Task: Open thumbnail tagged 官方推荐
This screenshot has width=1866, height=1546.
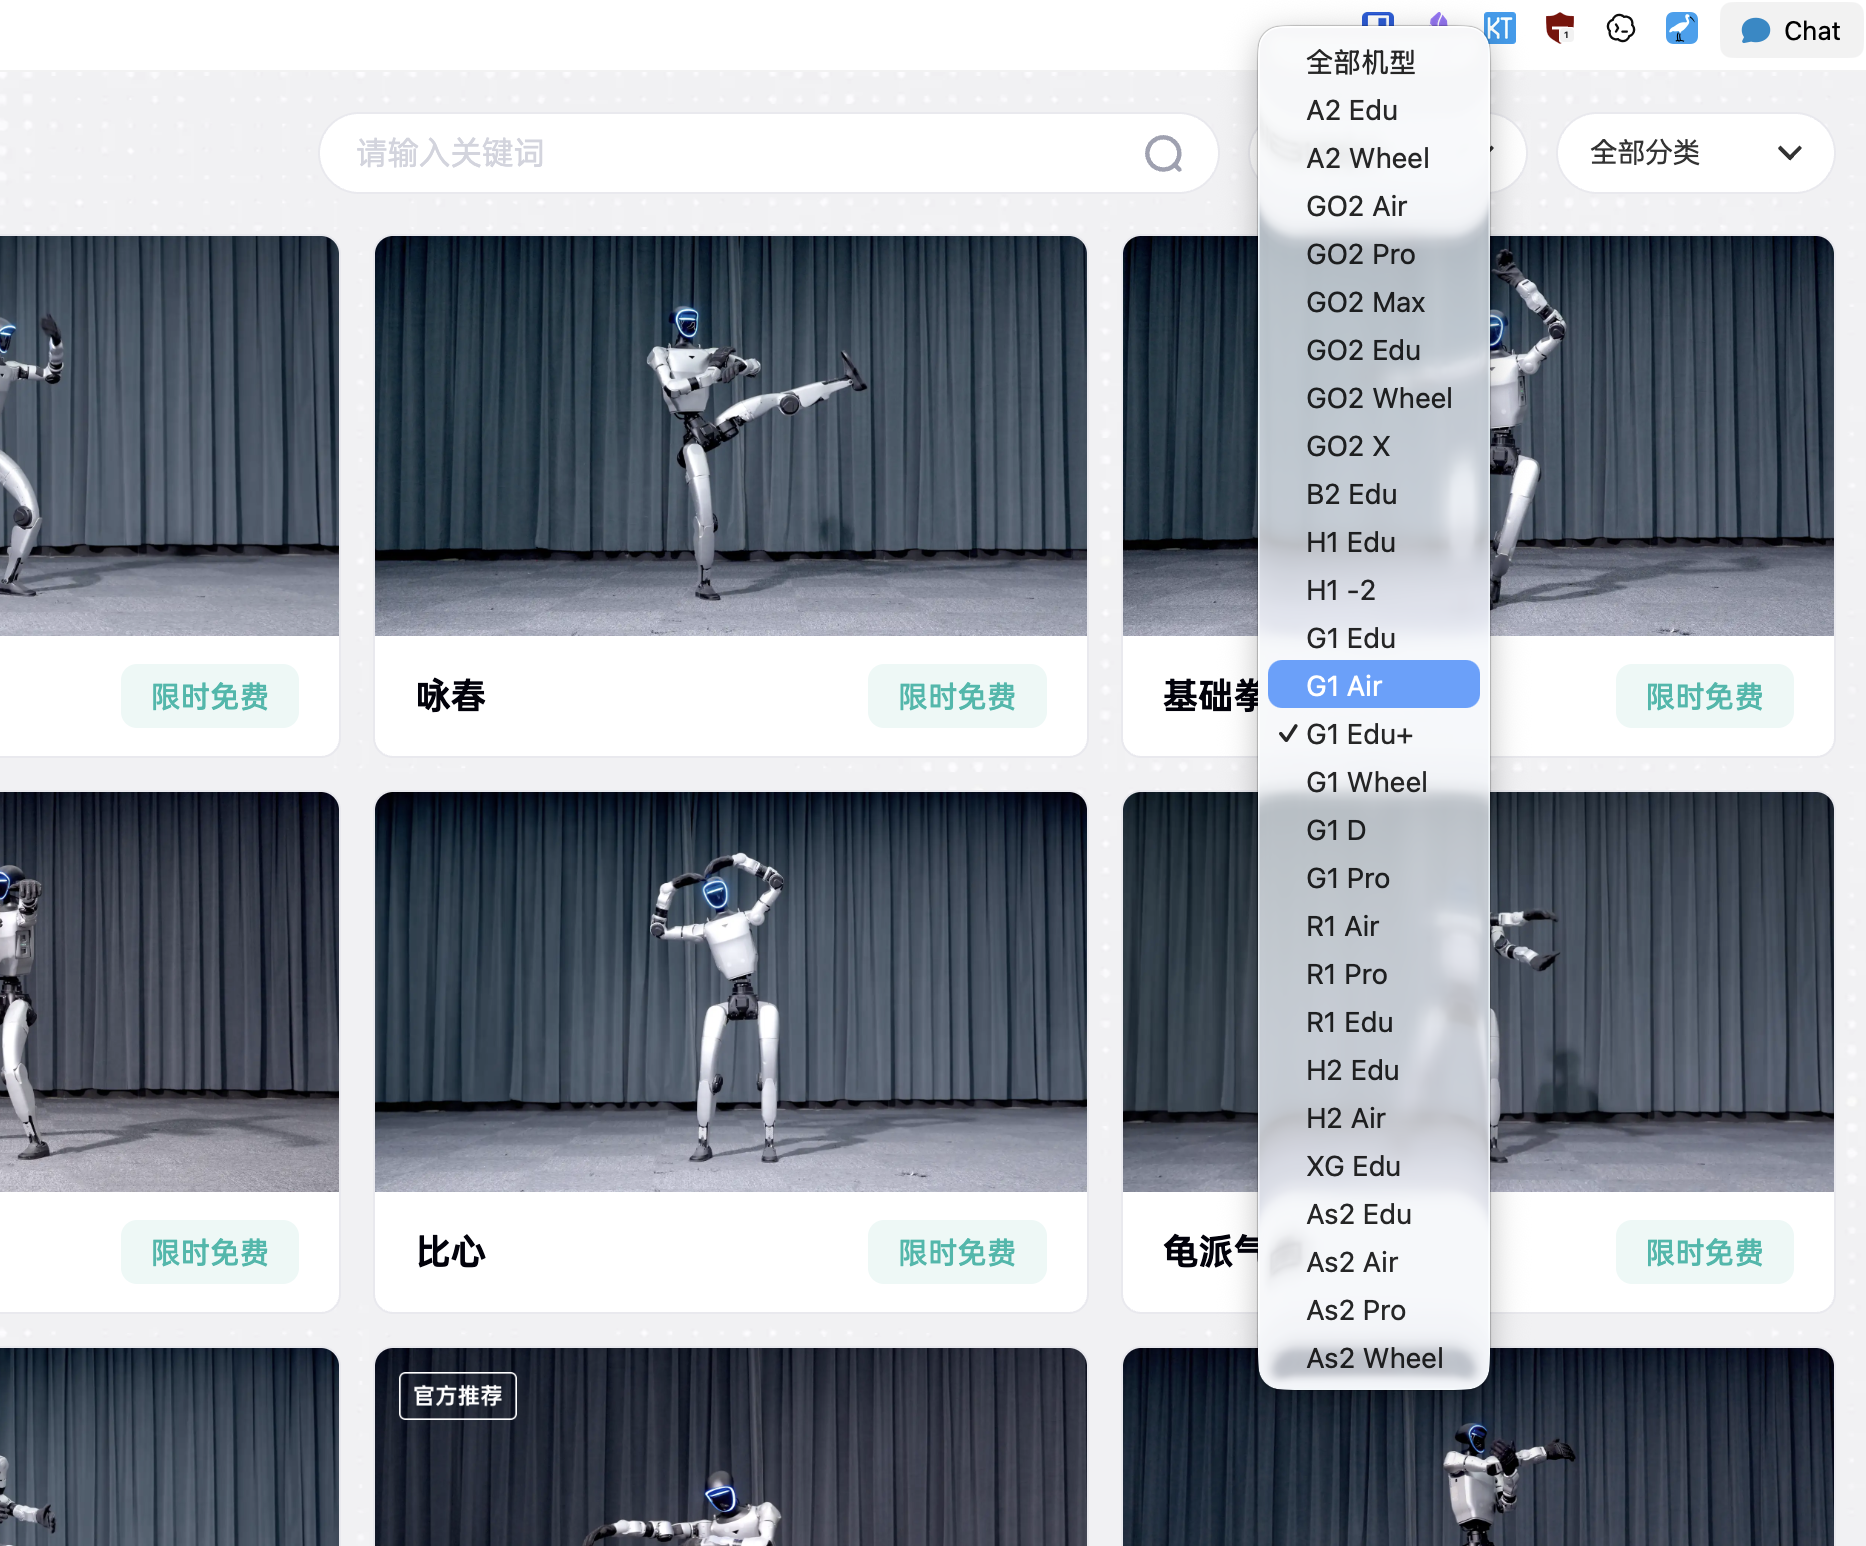Action: (x=730, y=1447)
